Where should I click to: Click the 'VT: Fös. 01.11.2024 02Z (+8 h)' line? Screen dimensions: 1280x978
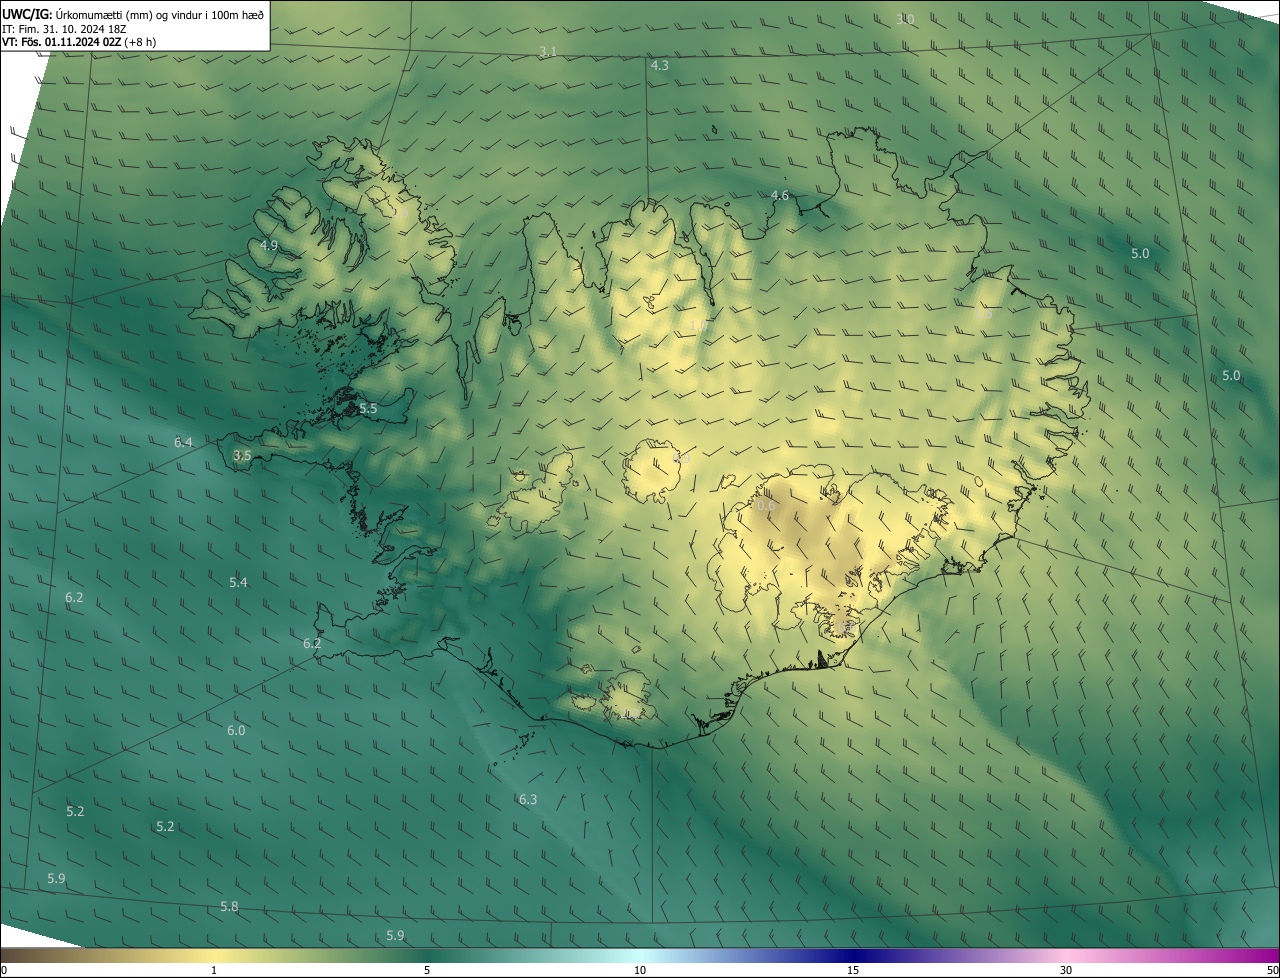(x=81, y=42)
